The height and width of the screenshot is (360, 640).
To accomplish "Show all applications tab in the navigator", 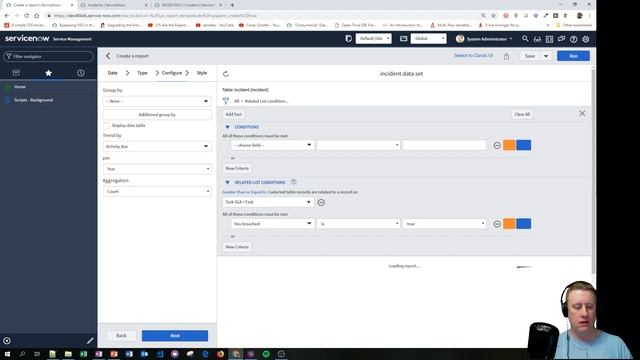I will pos(16,73).
